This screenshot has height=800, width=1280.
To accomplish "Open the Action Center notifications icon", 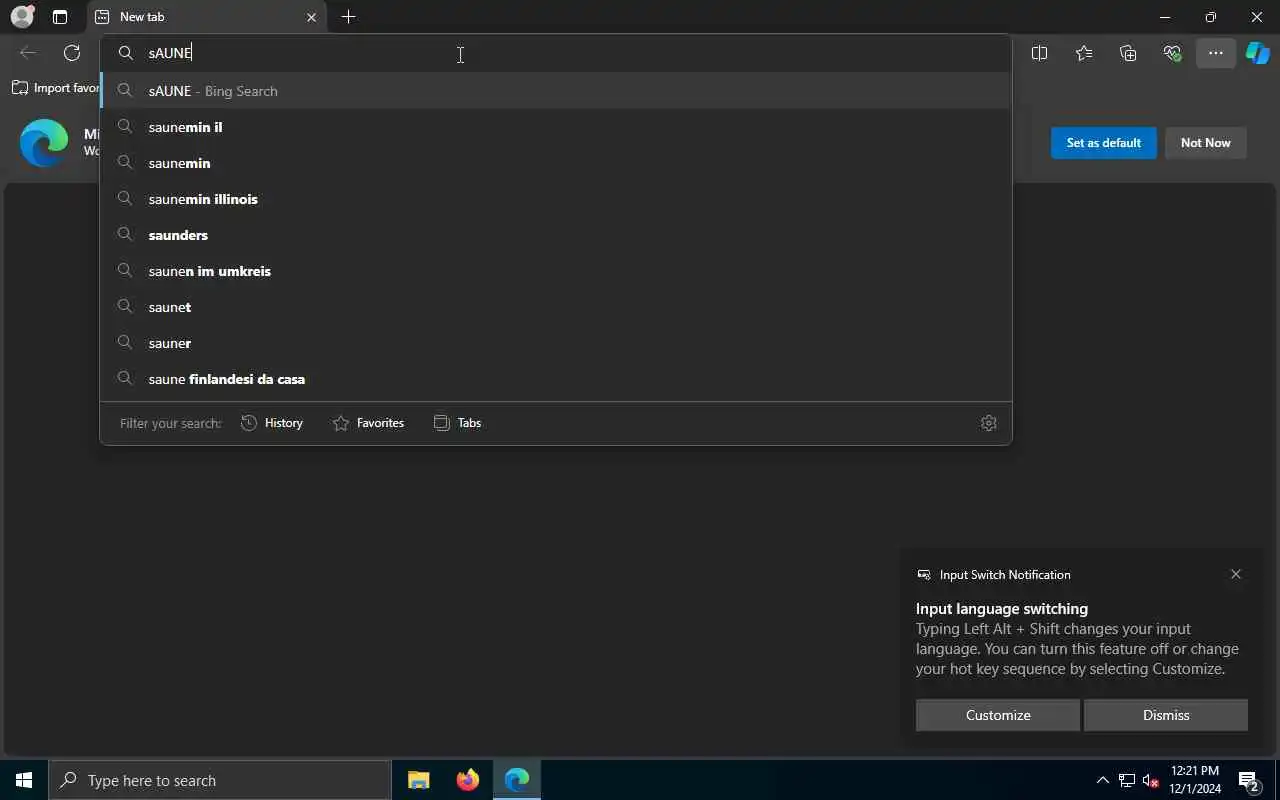I will [1249, 780].
